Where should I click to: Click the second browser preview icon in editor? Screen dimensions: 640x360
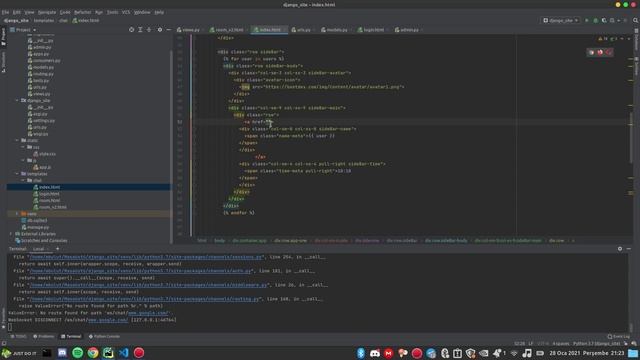tap(600, 52)
